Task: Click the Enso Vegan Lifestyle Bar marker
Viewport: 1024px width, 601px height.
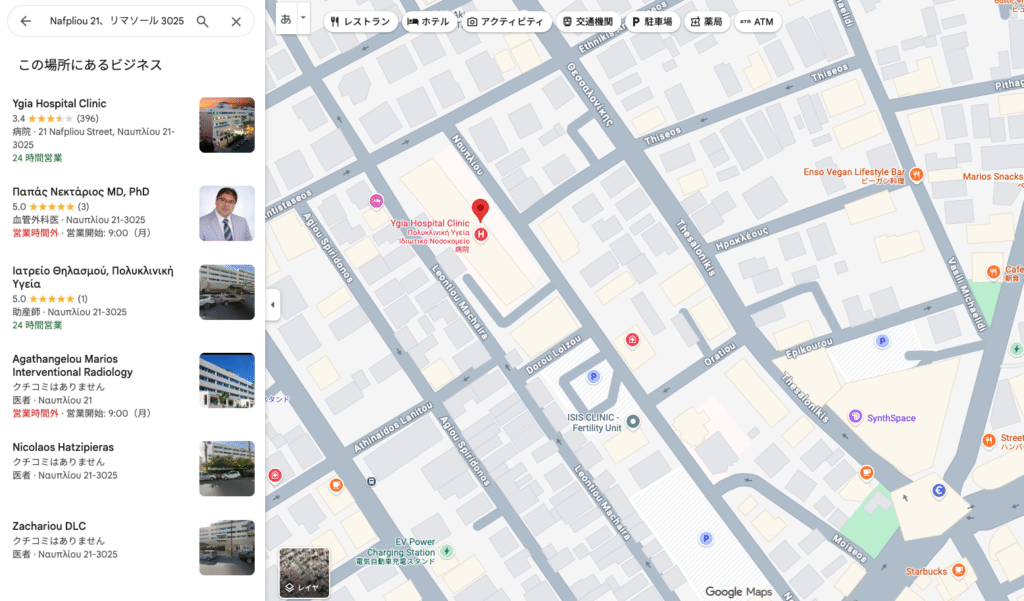Action: pos(916,174)
